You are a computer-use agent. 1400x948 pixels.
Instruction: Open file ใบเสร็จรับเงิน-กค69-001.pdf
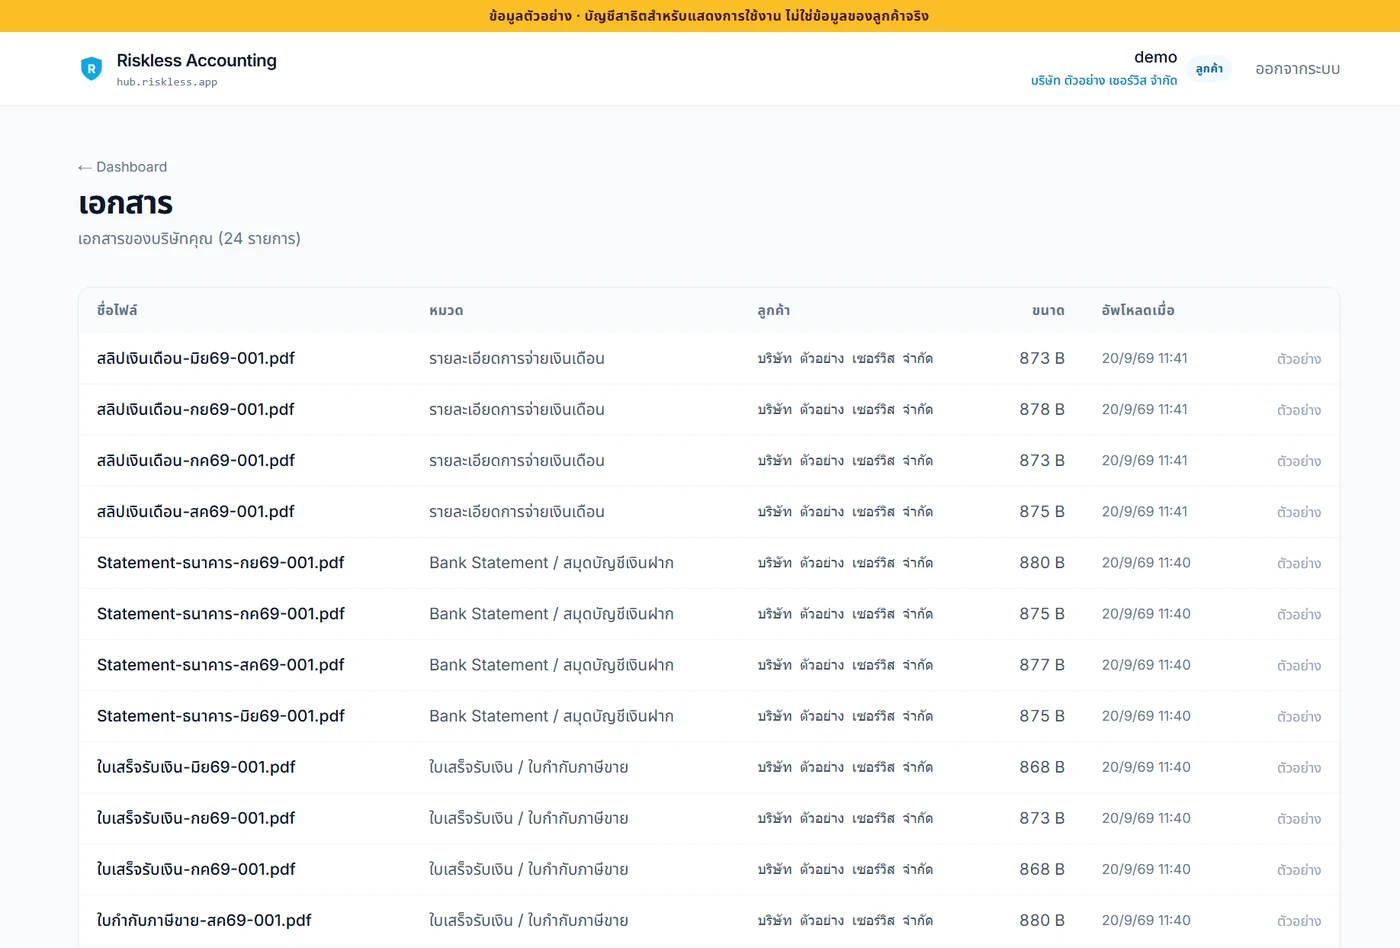[196, 869]
